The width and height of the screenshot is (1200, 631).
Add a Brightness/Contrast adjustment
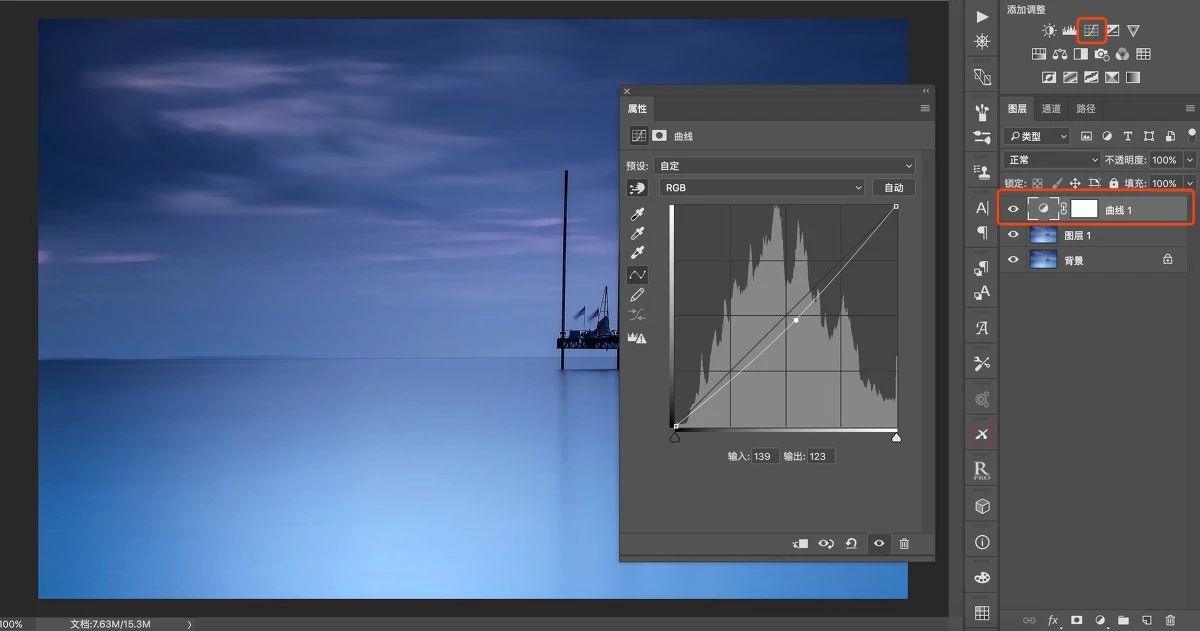(1049, 31)
